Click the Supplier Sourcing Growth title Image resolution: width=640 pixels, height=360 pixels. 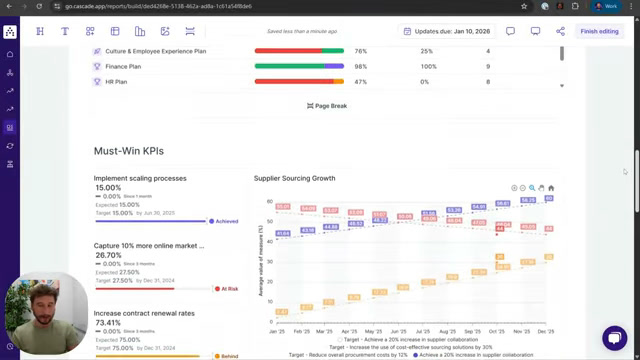tap(294, 178)
